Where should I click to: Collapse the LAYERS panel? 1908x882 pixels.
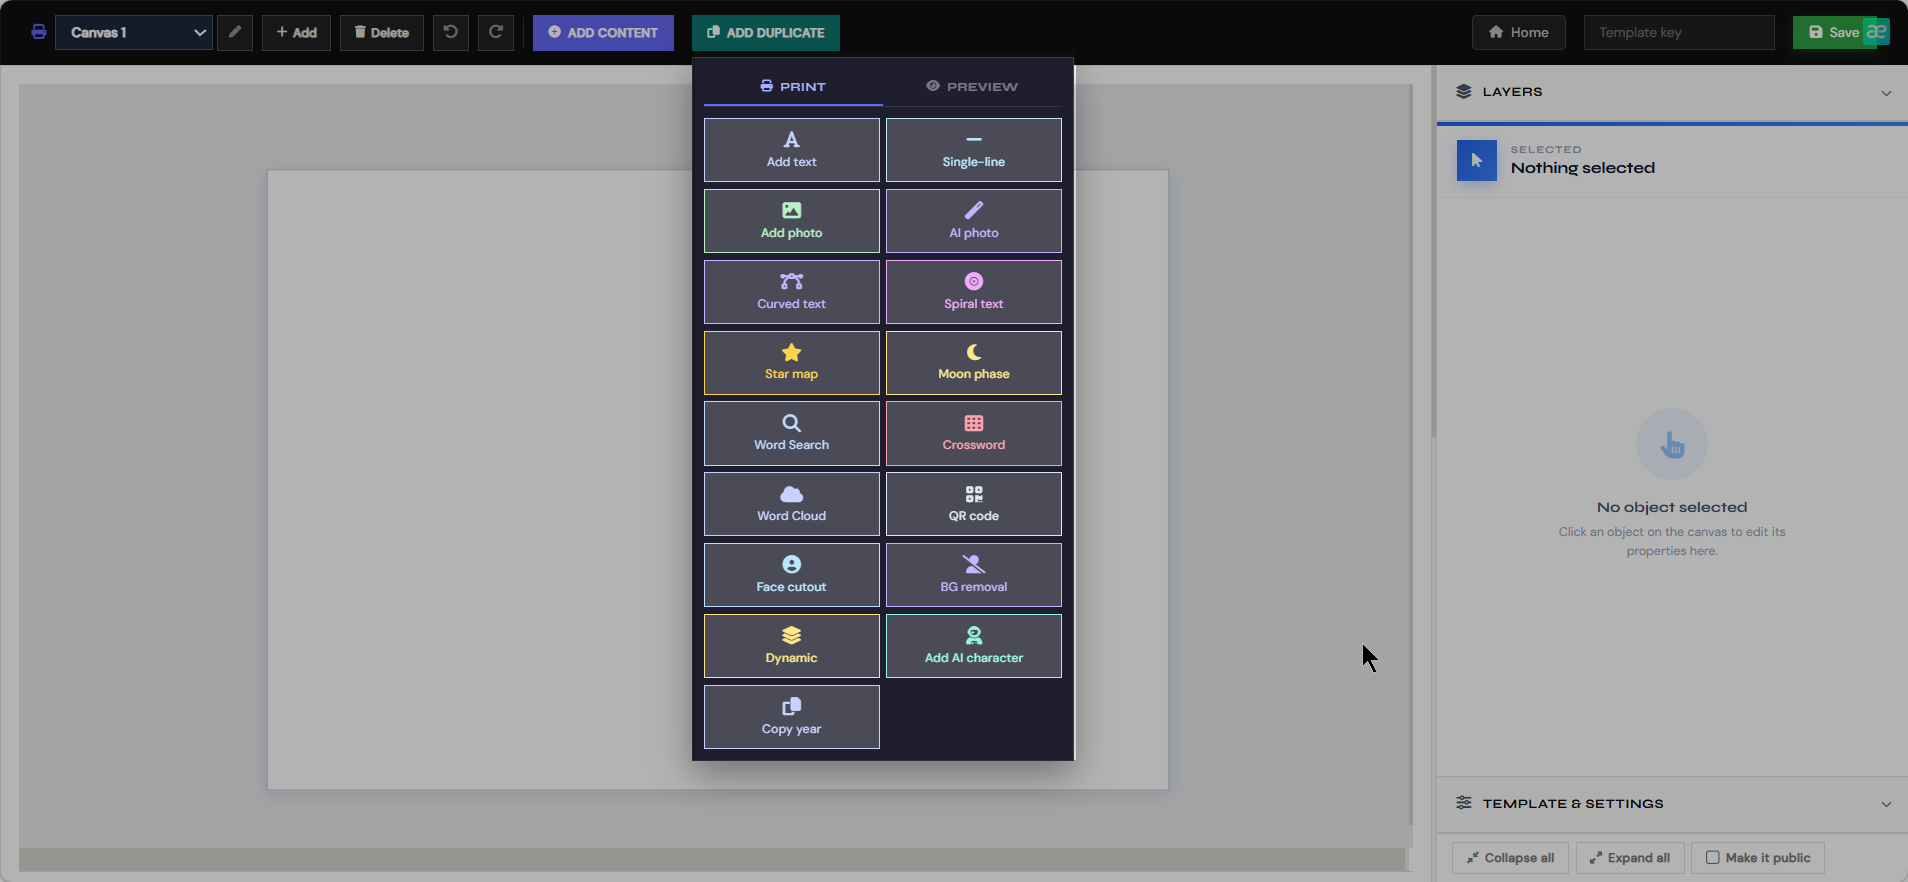[1886, 93]
